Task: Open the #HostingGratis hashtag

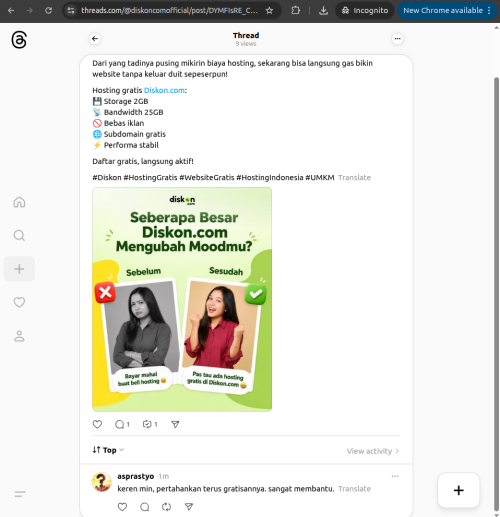Action: (150, 178)
